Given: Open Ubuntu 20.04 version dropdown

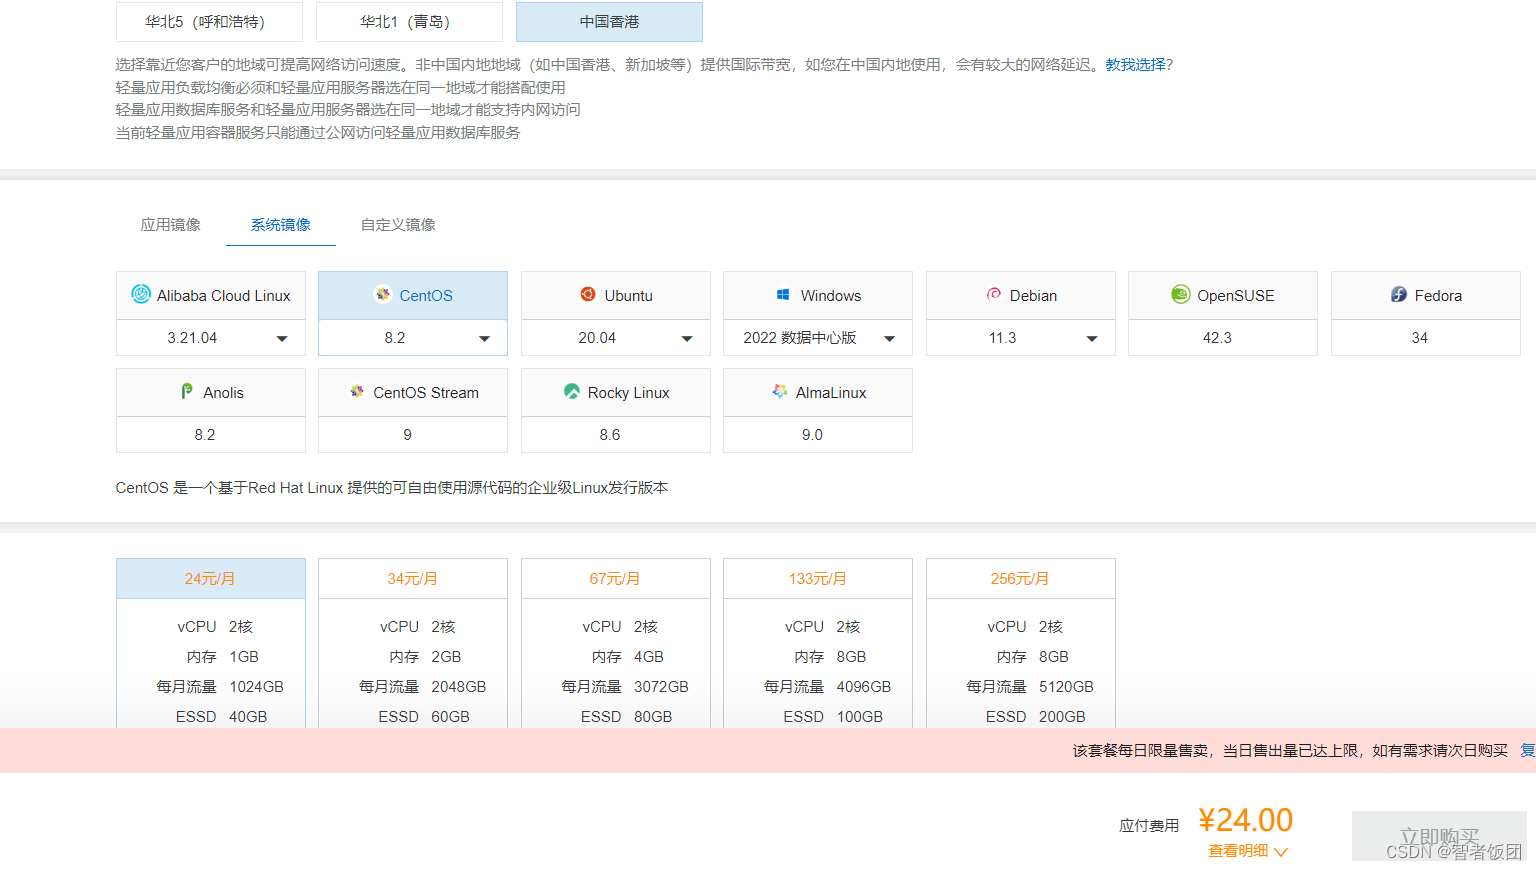Looking at the screenshot, I should pyautogui.click(x=616, y=338).
